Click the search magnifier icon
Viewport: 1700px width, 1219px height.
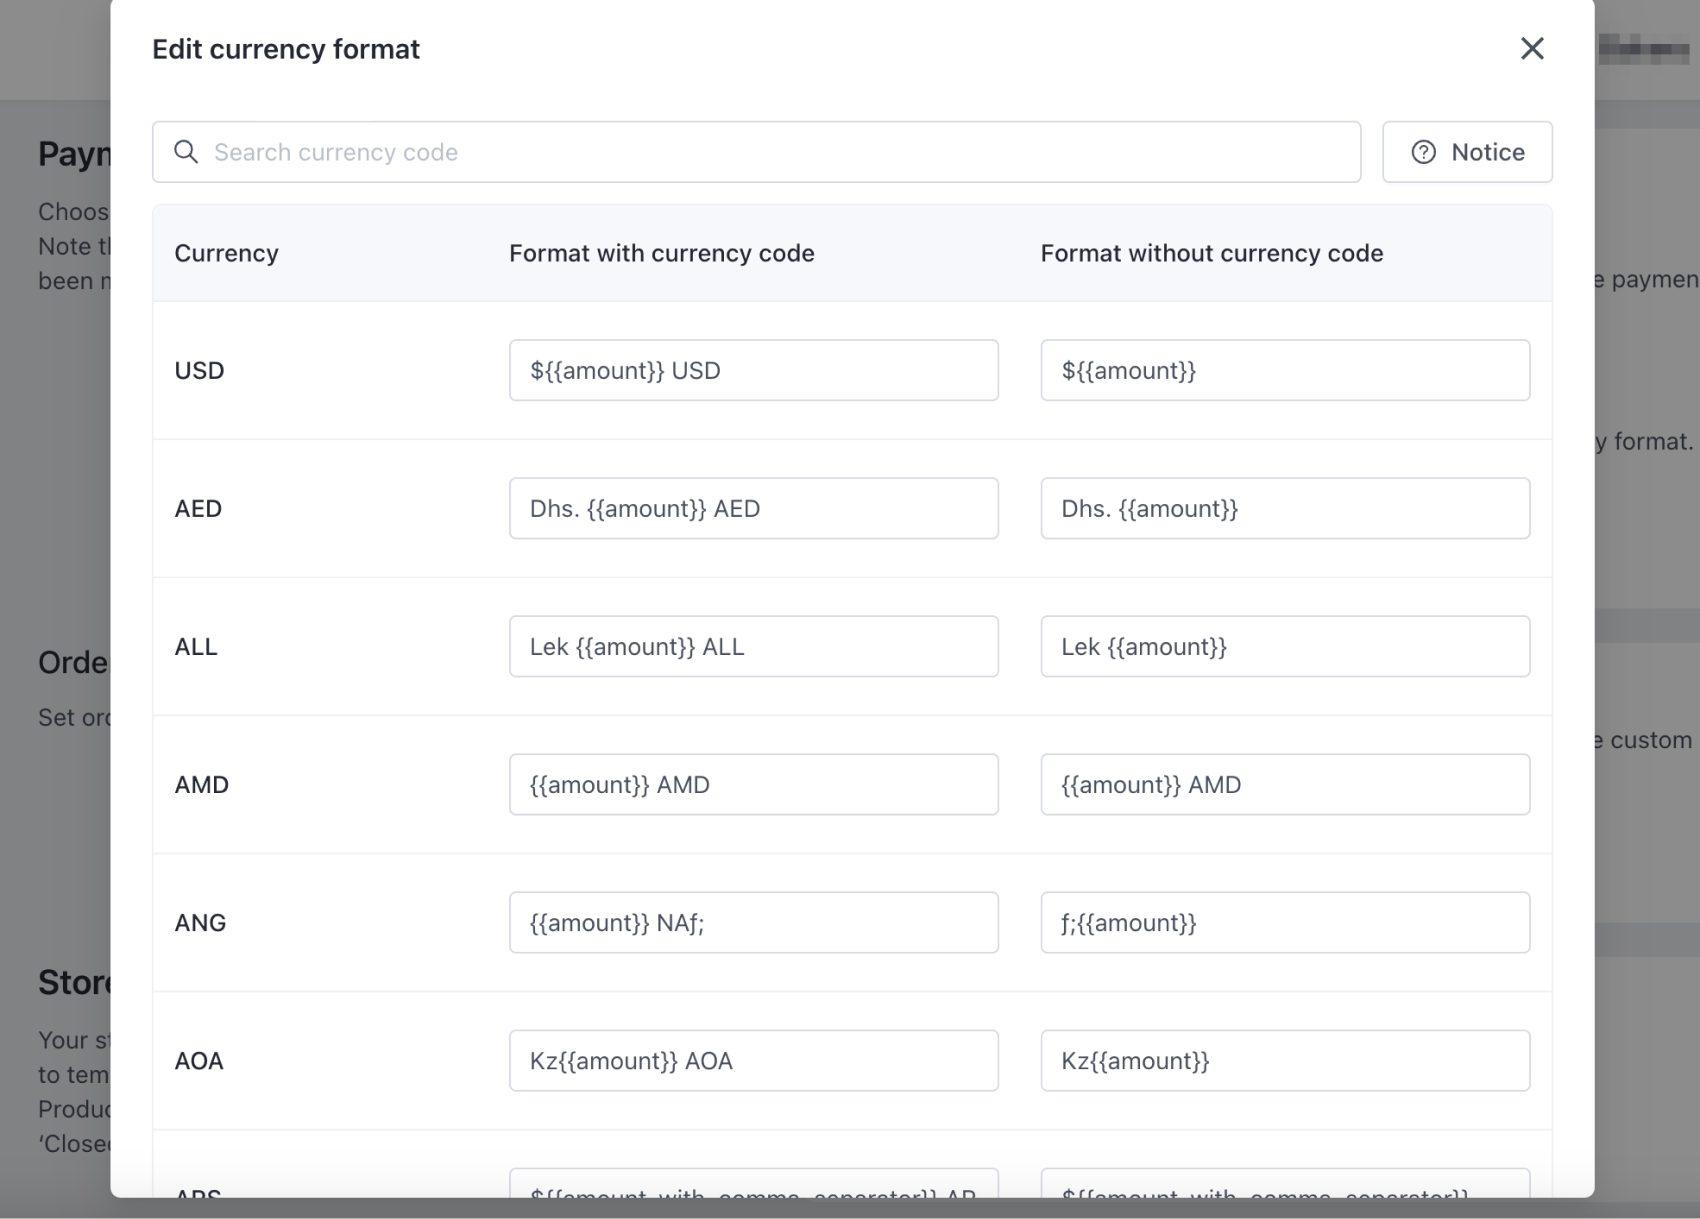click(x=187, y=151)
